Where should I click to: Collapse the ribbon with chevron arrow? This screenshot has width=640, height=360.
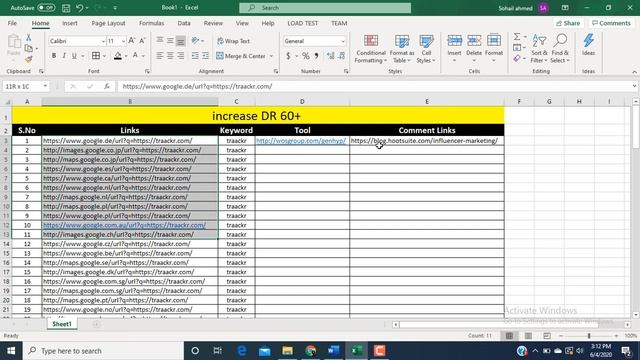(x=634, y=72)
